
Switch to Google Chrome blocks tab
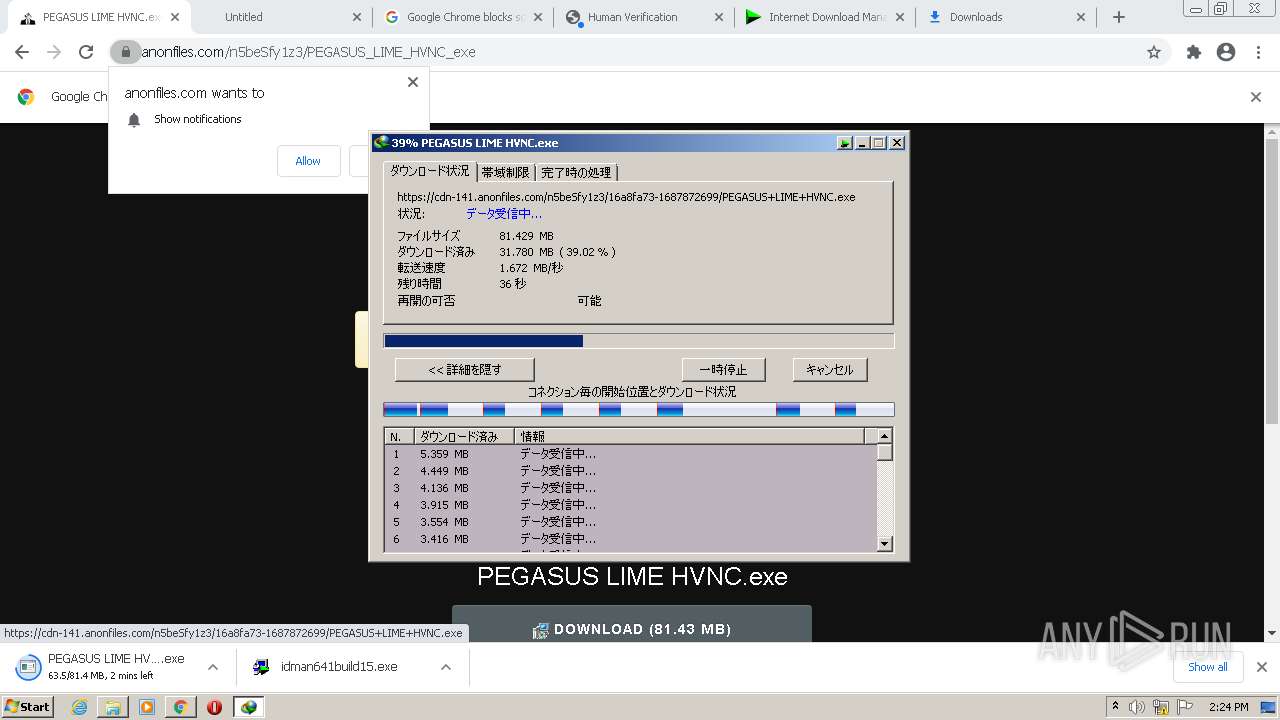point(464,17)
